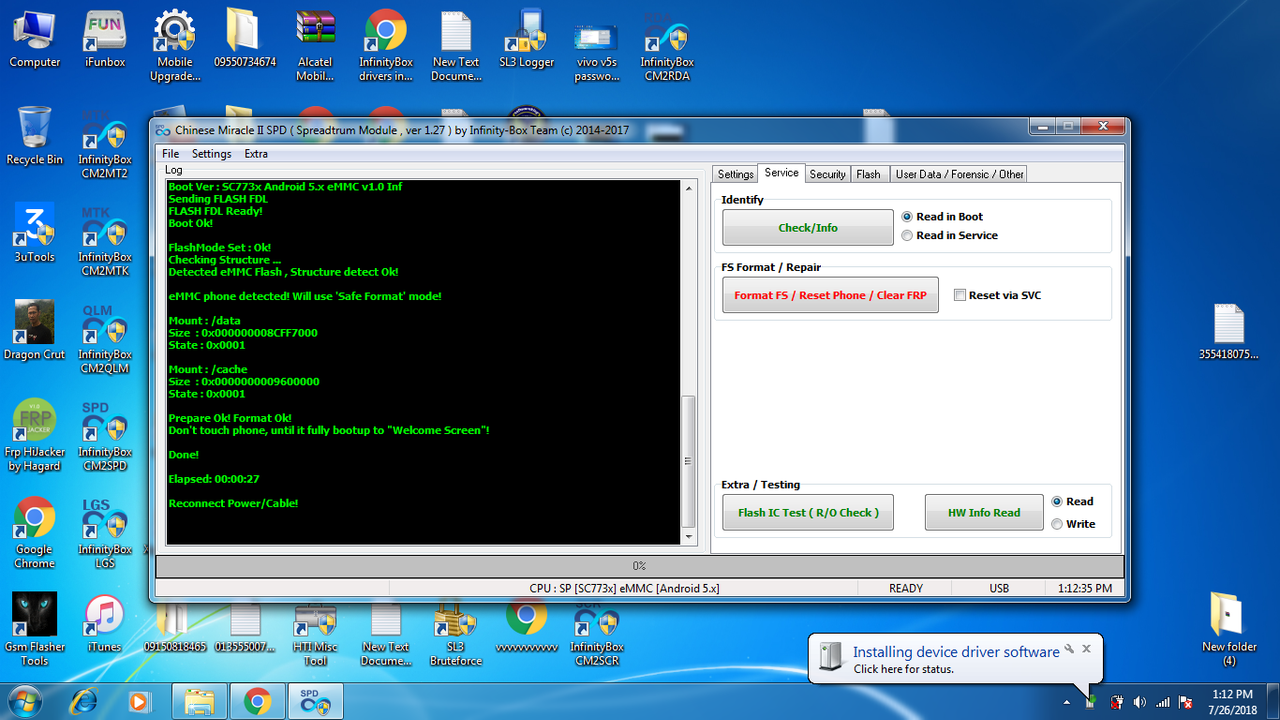Switch to the Settings tab
This screenshot has width=1280, height=720.
coord(735,174)
